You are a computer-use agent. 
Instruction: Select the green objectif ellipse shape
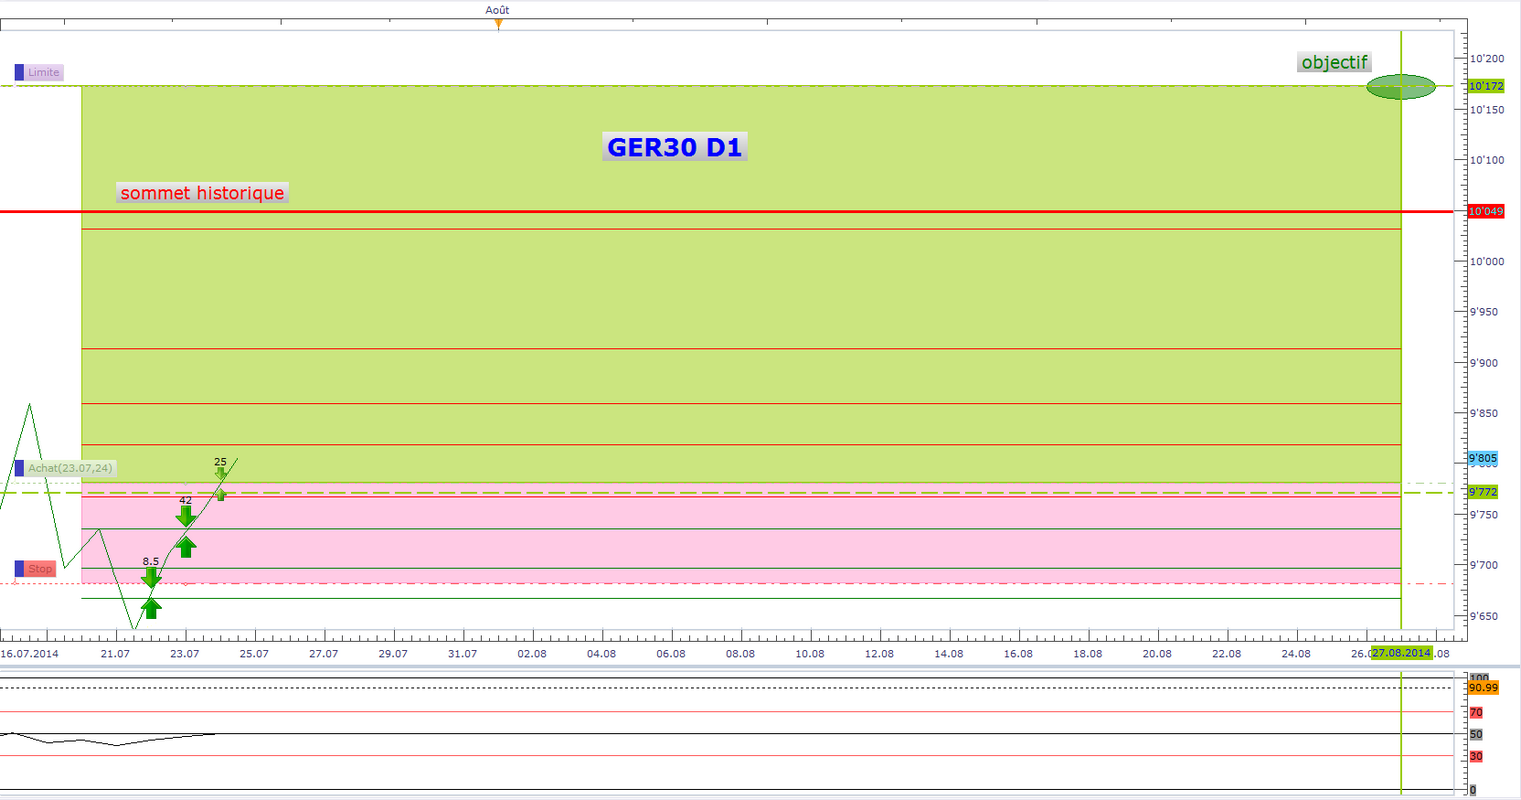coord(1401,87)
